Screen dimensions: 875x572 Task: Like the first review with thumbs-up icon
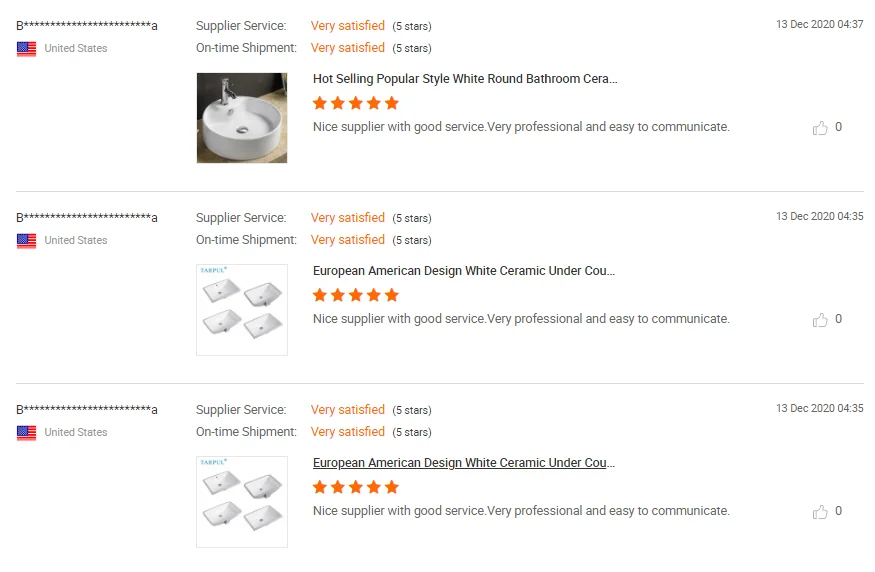click(x=820, y=128)
